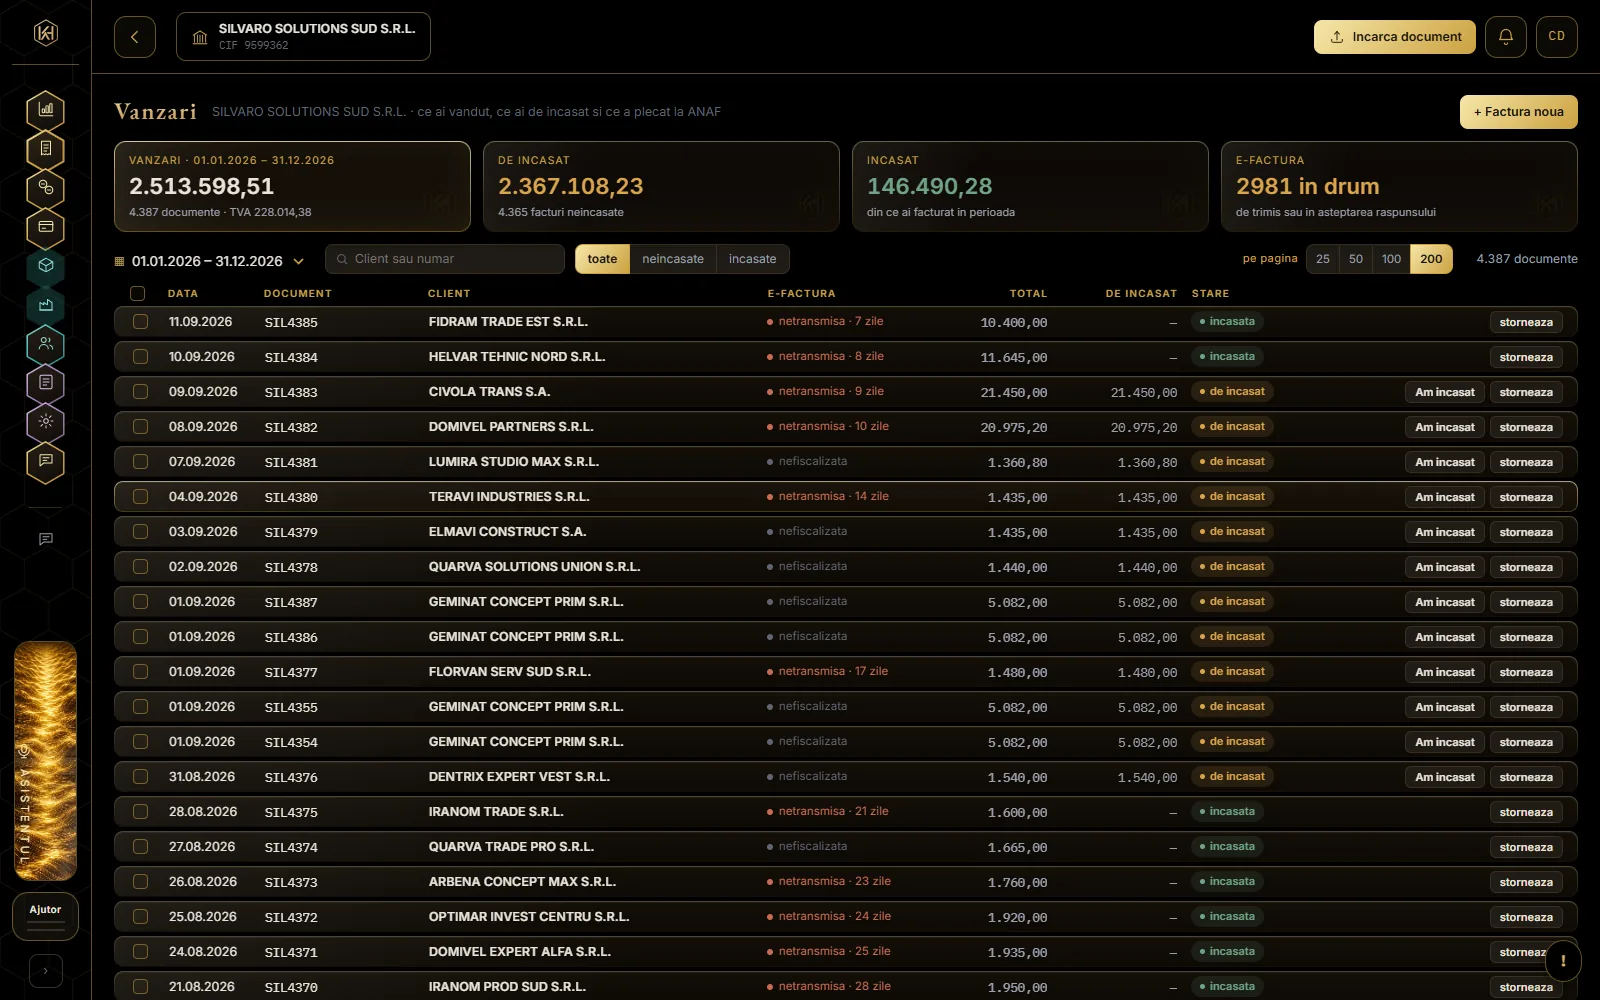Open the people/contacts sidebar icon
Viewport: 1600px width, 1000px height.
46,344
